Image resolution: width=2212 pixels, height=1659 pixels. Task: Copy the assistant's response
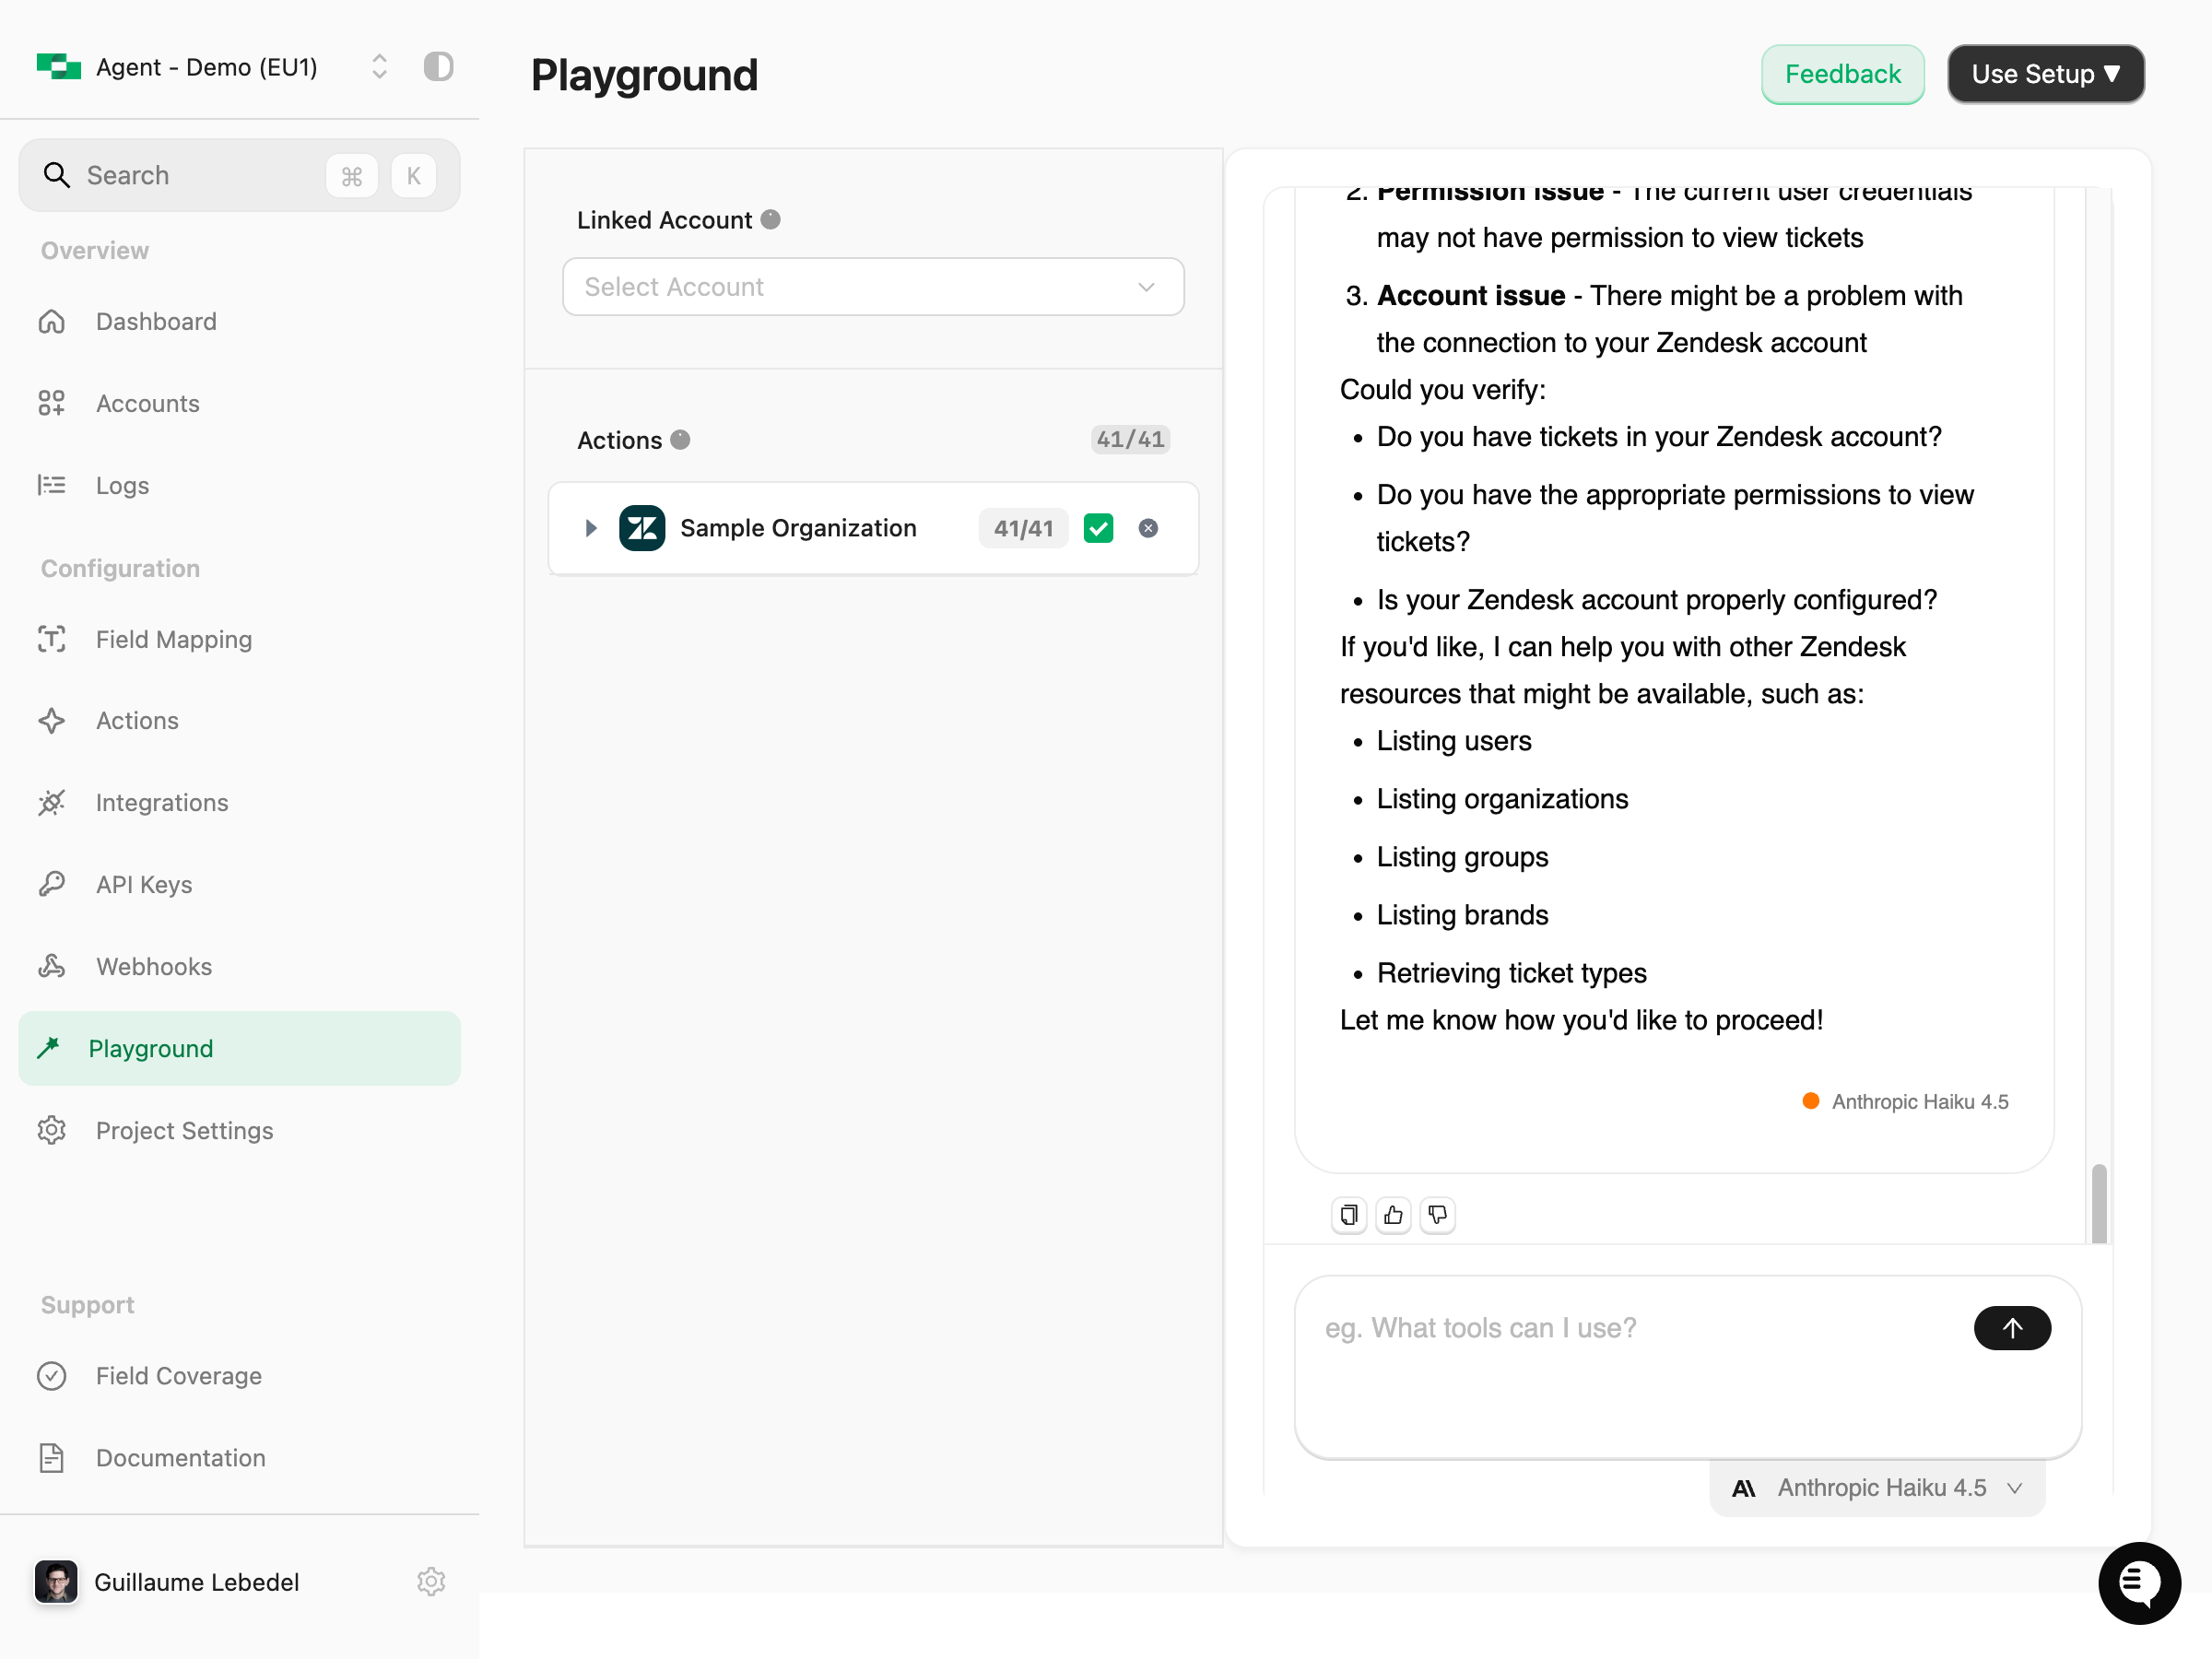pyautogui.click(x=1348, y=1215)
